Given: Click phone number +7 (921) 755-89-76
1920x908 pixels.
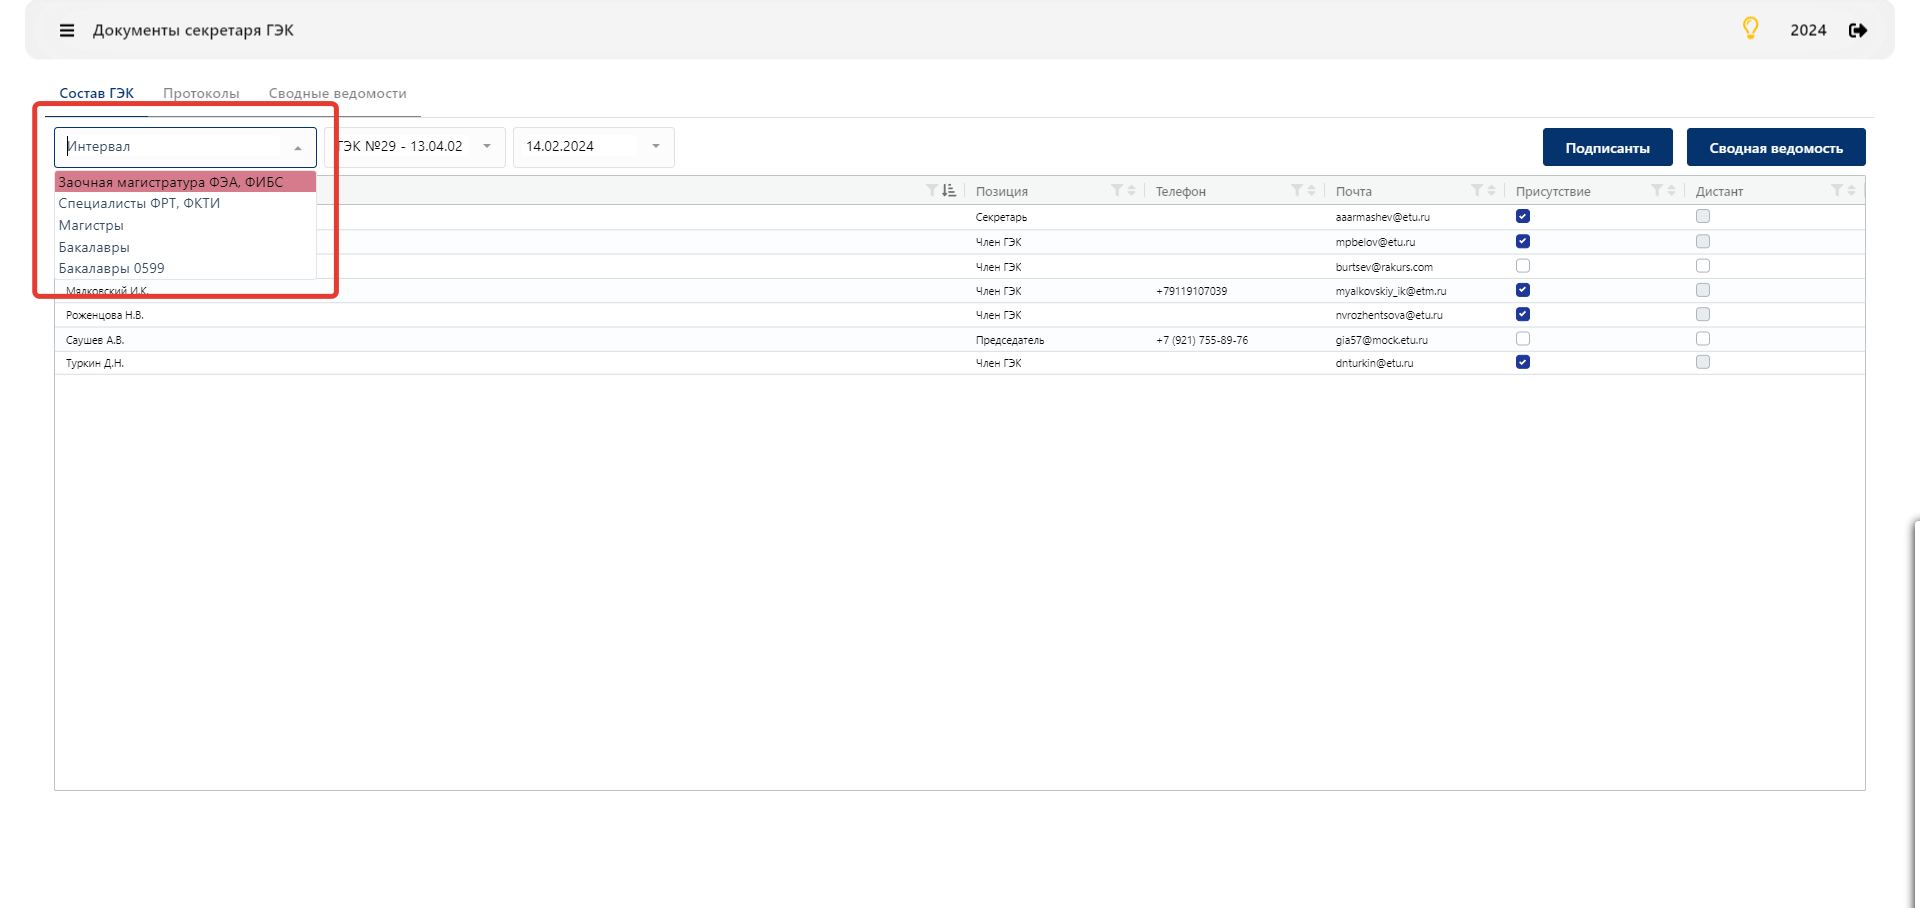Looking at the screenshot, I should click(1202, 340).
